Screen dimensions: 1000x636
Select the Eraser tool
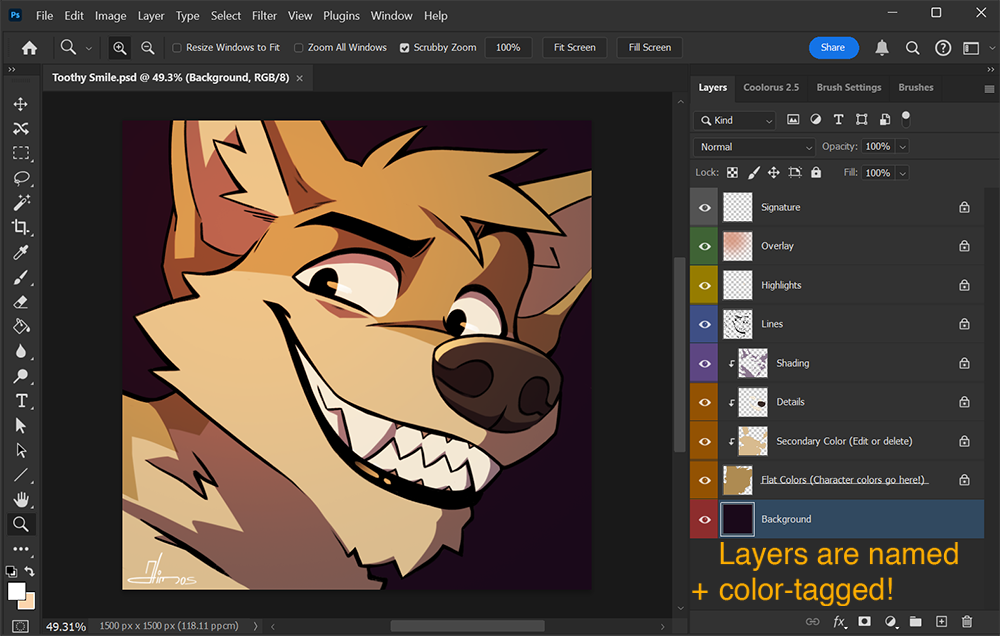[x=20, y=301]
